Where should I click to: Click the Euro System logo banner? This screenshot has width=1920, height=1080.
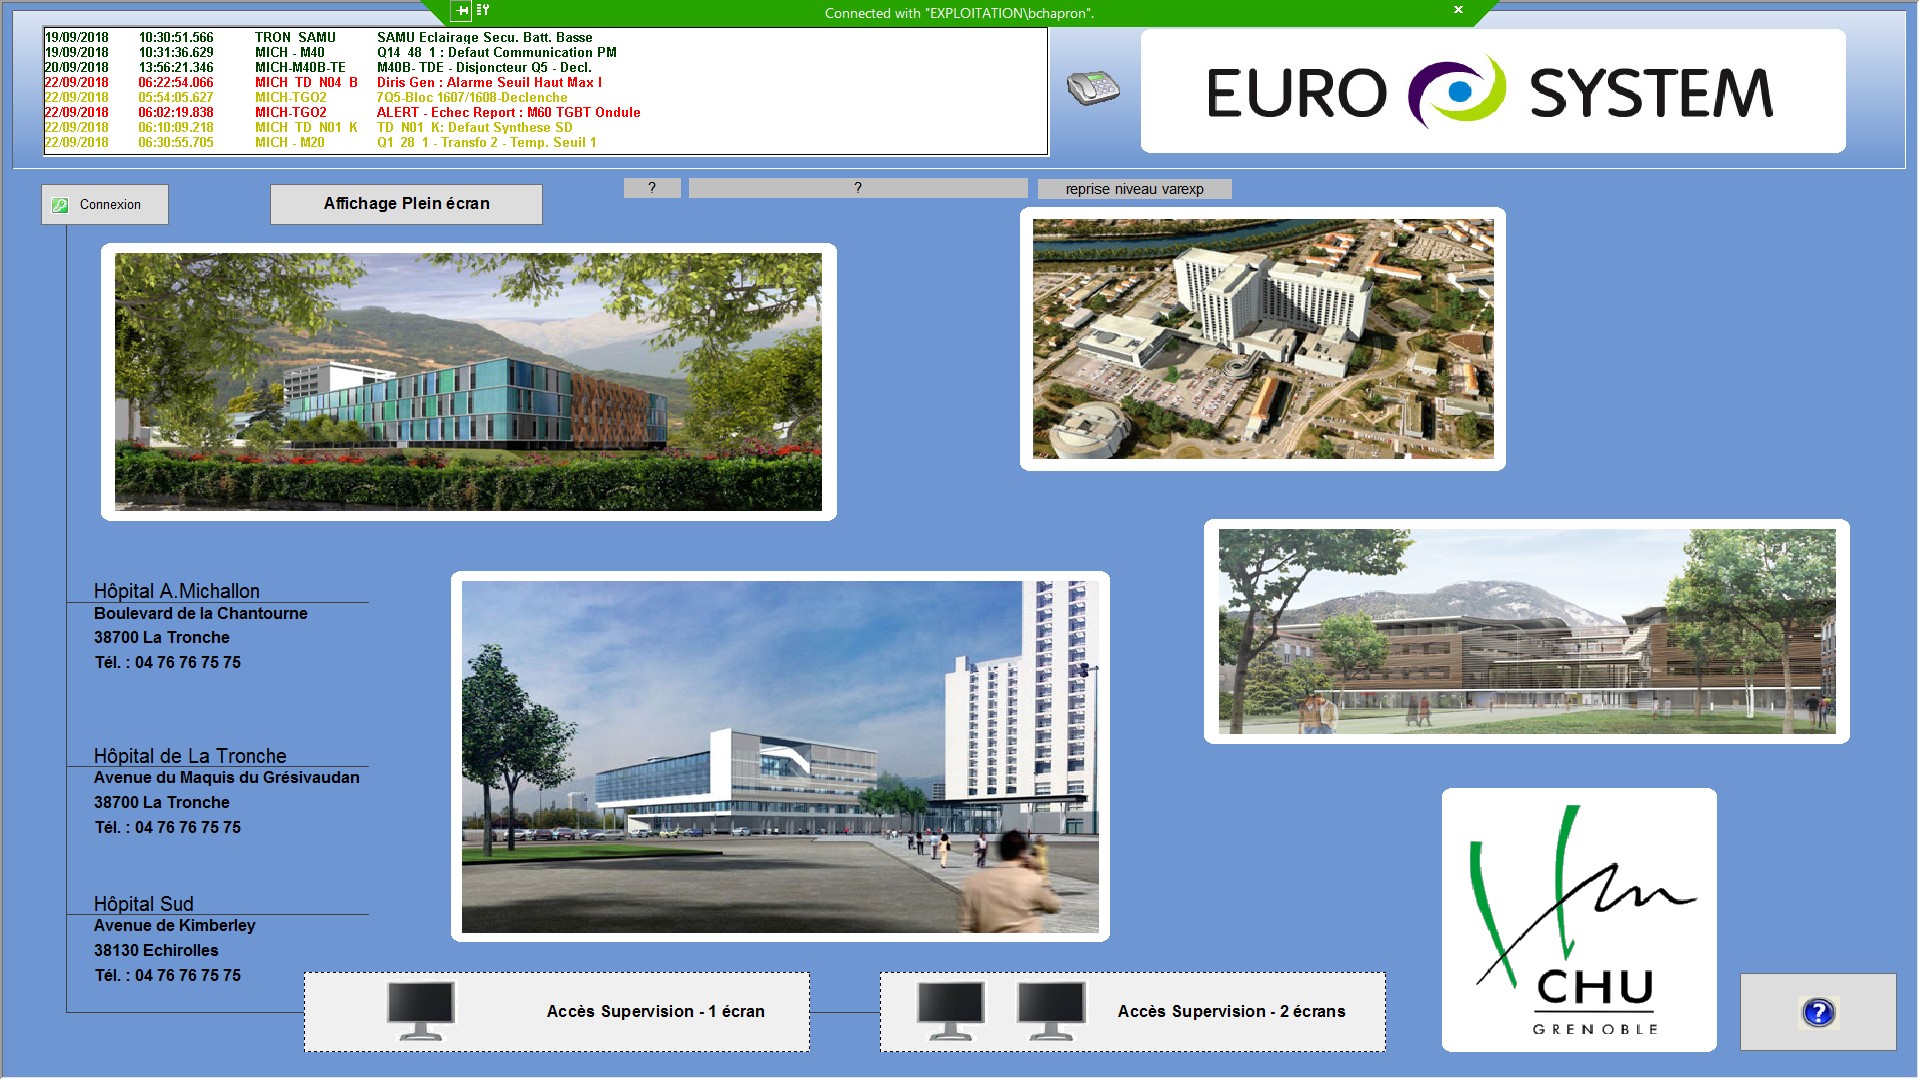click(x=1492, y=91)
